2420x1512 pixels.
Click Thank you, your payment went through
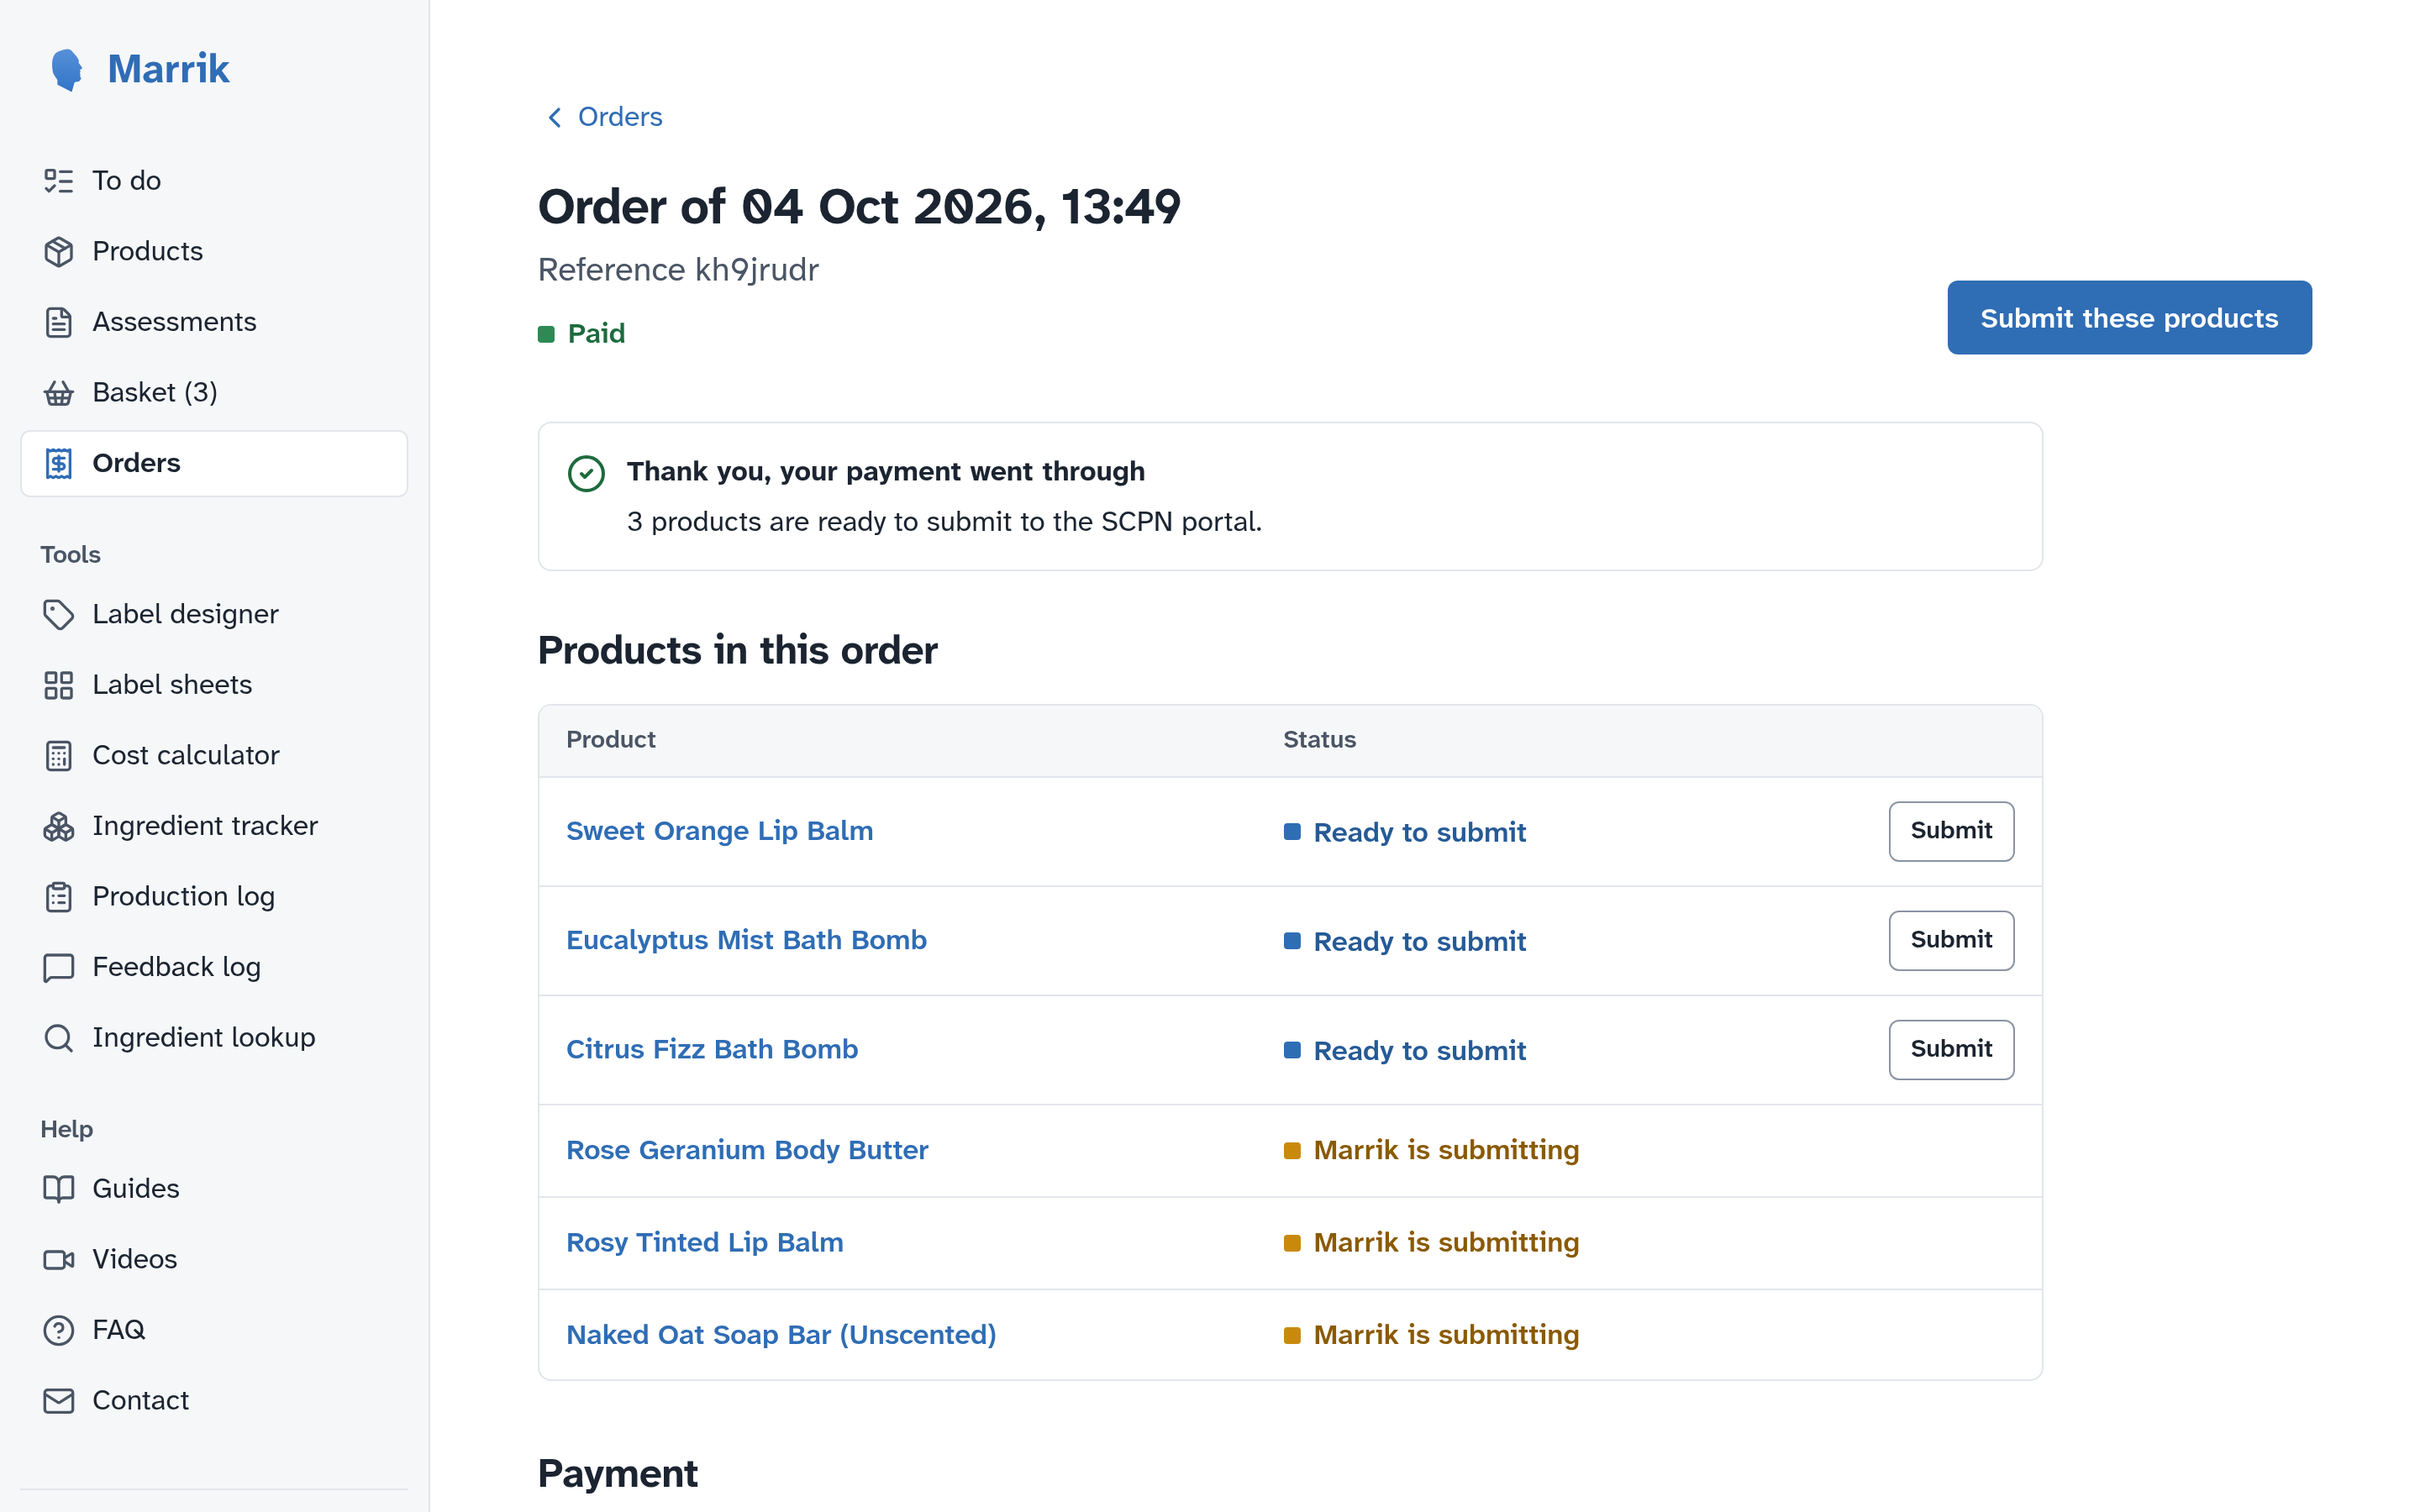[x=885, y=472]
